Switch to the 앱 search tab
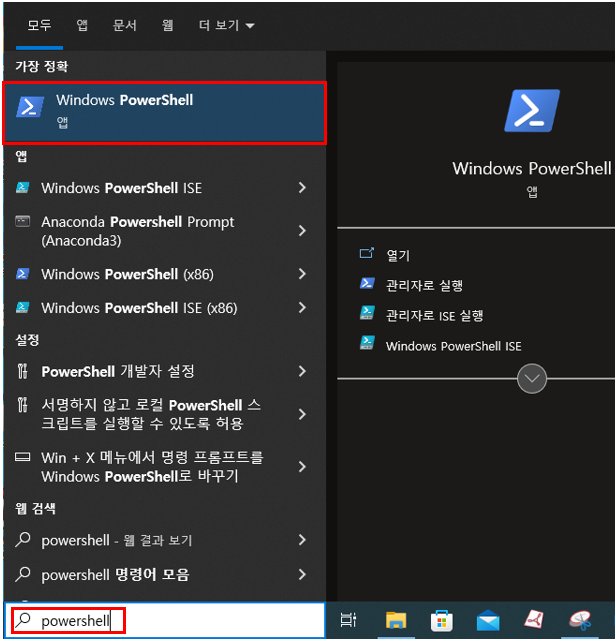615x641 pixels. (x=82, y=25)
